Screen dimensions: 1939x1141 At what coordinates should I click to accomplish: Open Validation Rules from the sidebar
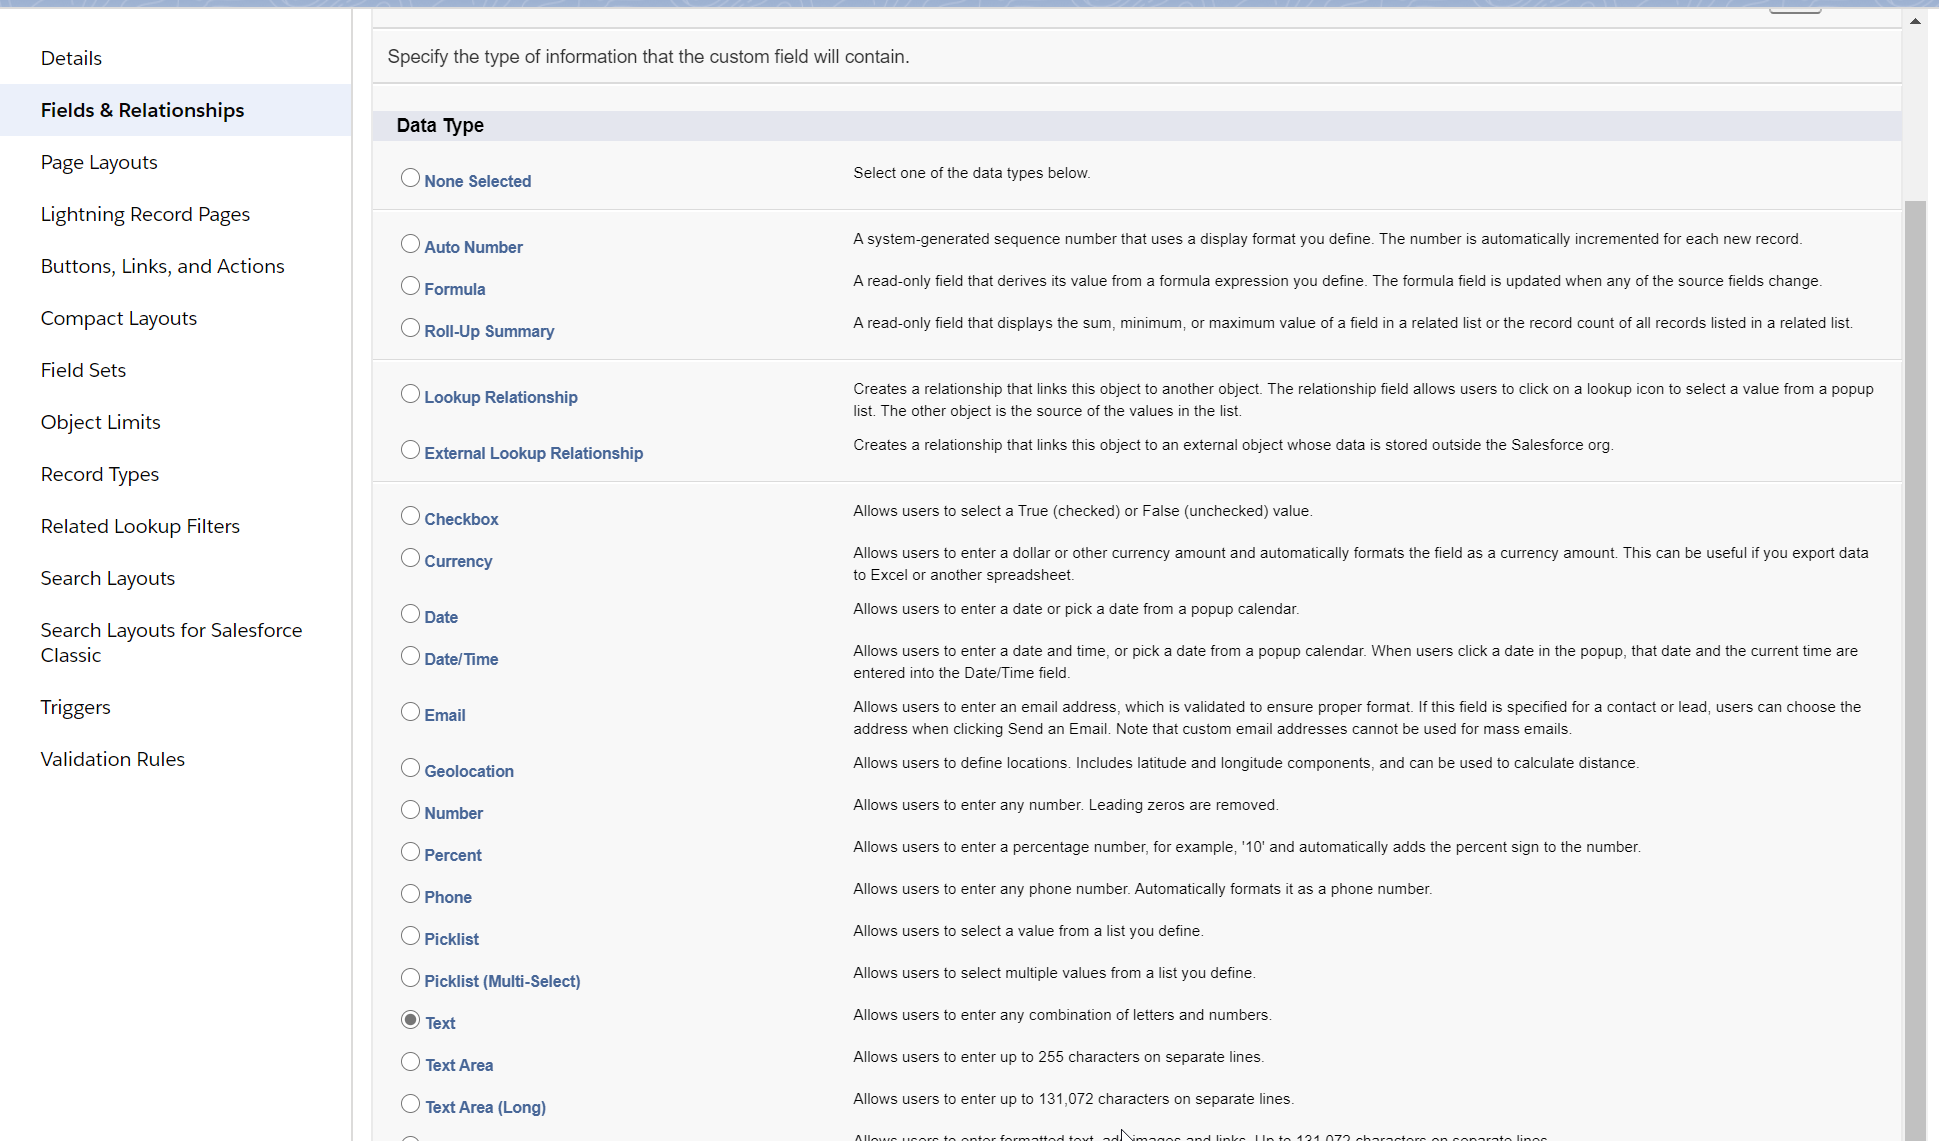(112, 759)
